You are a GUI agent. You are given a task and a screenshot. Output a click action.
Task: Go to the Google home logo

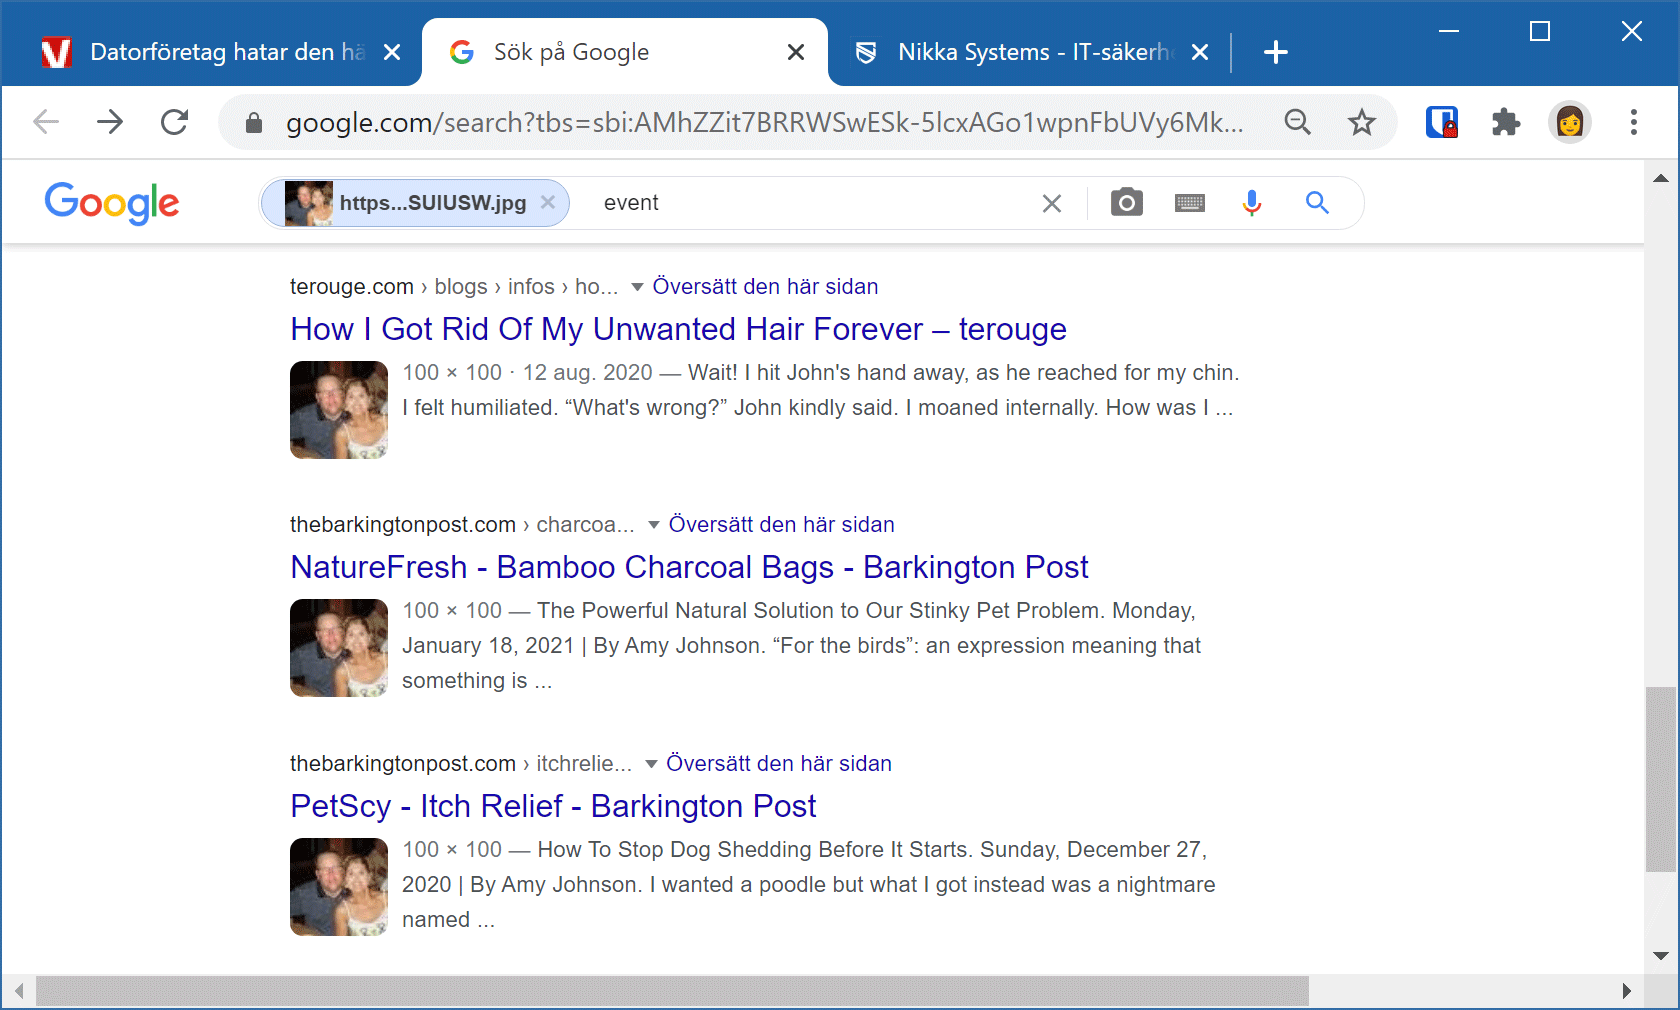(x=112, y=204)
